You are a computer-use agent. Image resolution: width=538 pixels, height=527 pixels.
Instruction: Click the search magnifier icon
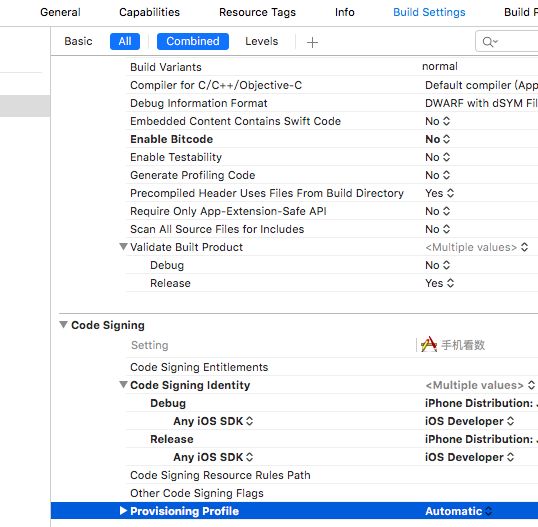(489, 42)
